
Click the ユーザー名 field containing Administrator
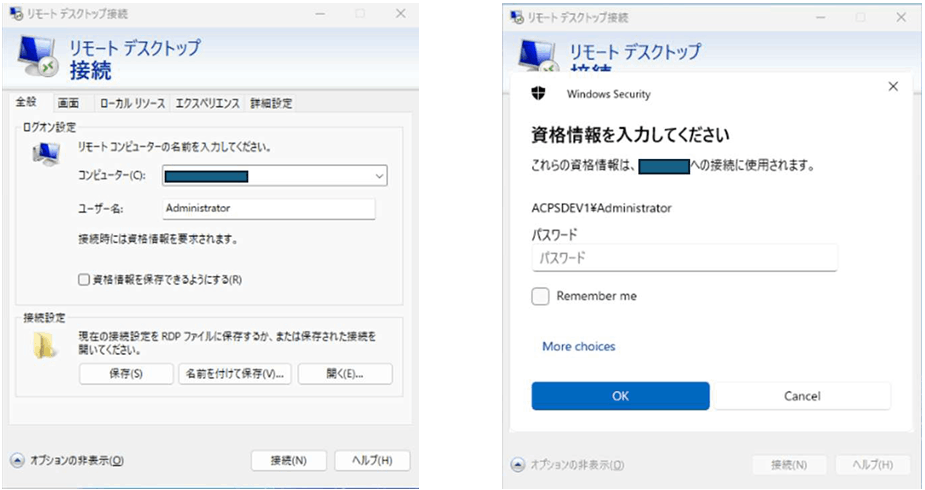[268, 208]
